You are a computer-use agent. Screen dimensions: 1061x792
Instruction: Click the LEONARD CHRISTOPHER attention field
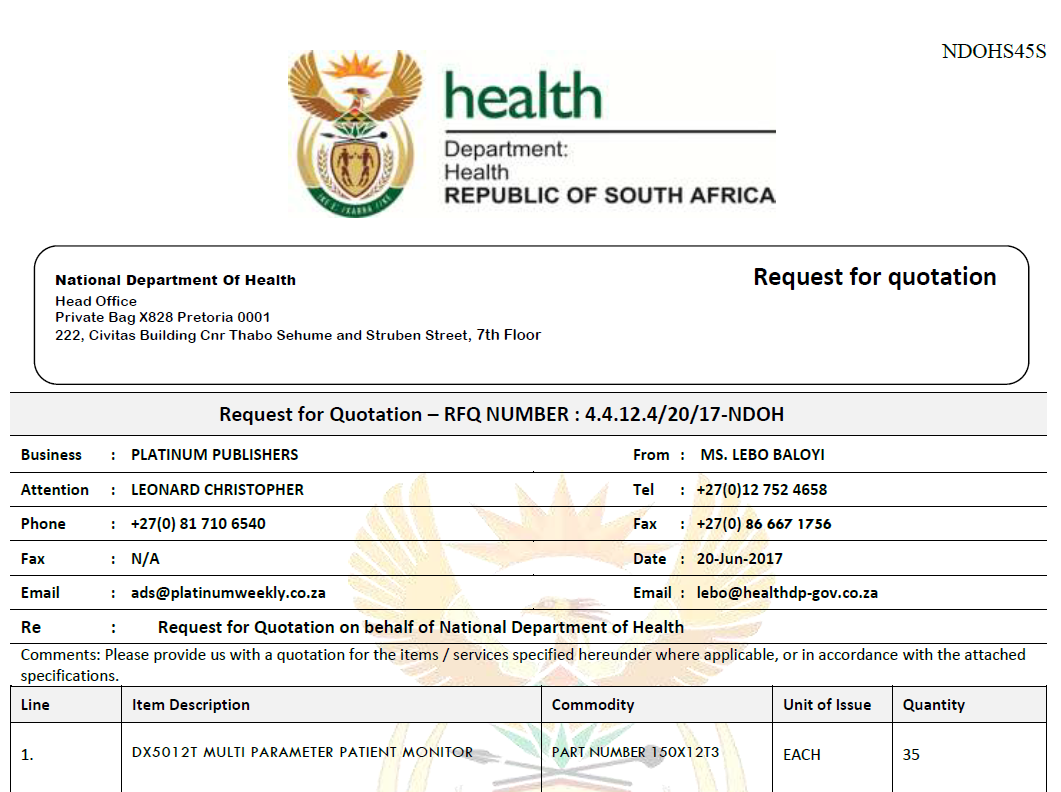pyautogui.click(x=217, y=489)
